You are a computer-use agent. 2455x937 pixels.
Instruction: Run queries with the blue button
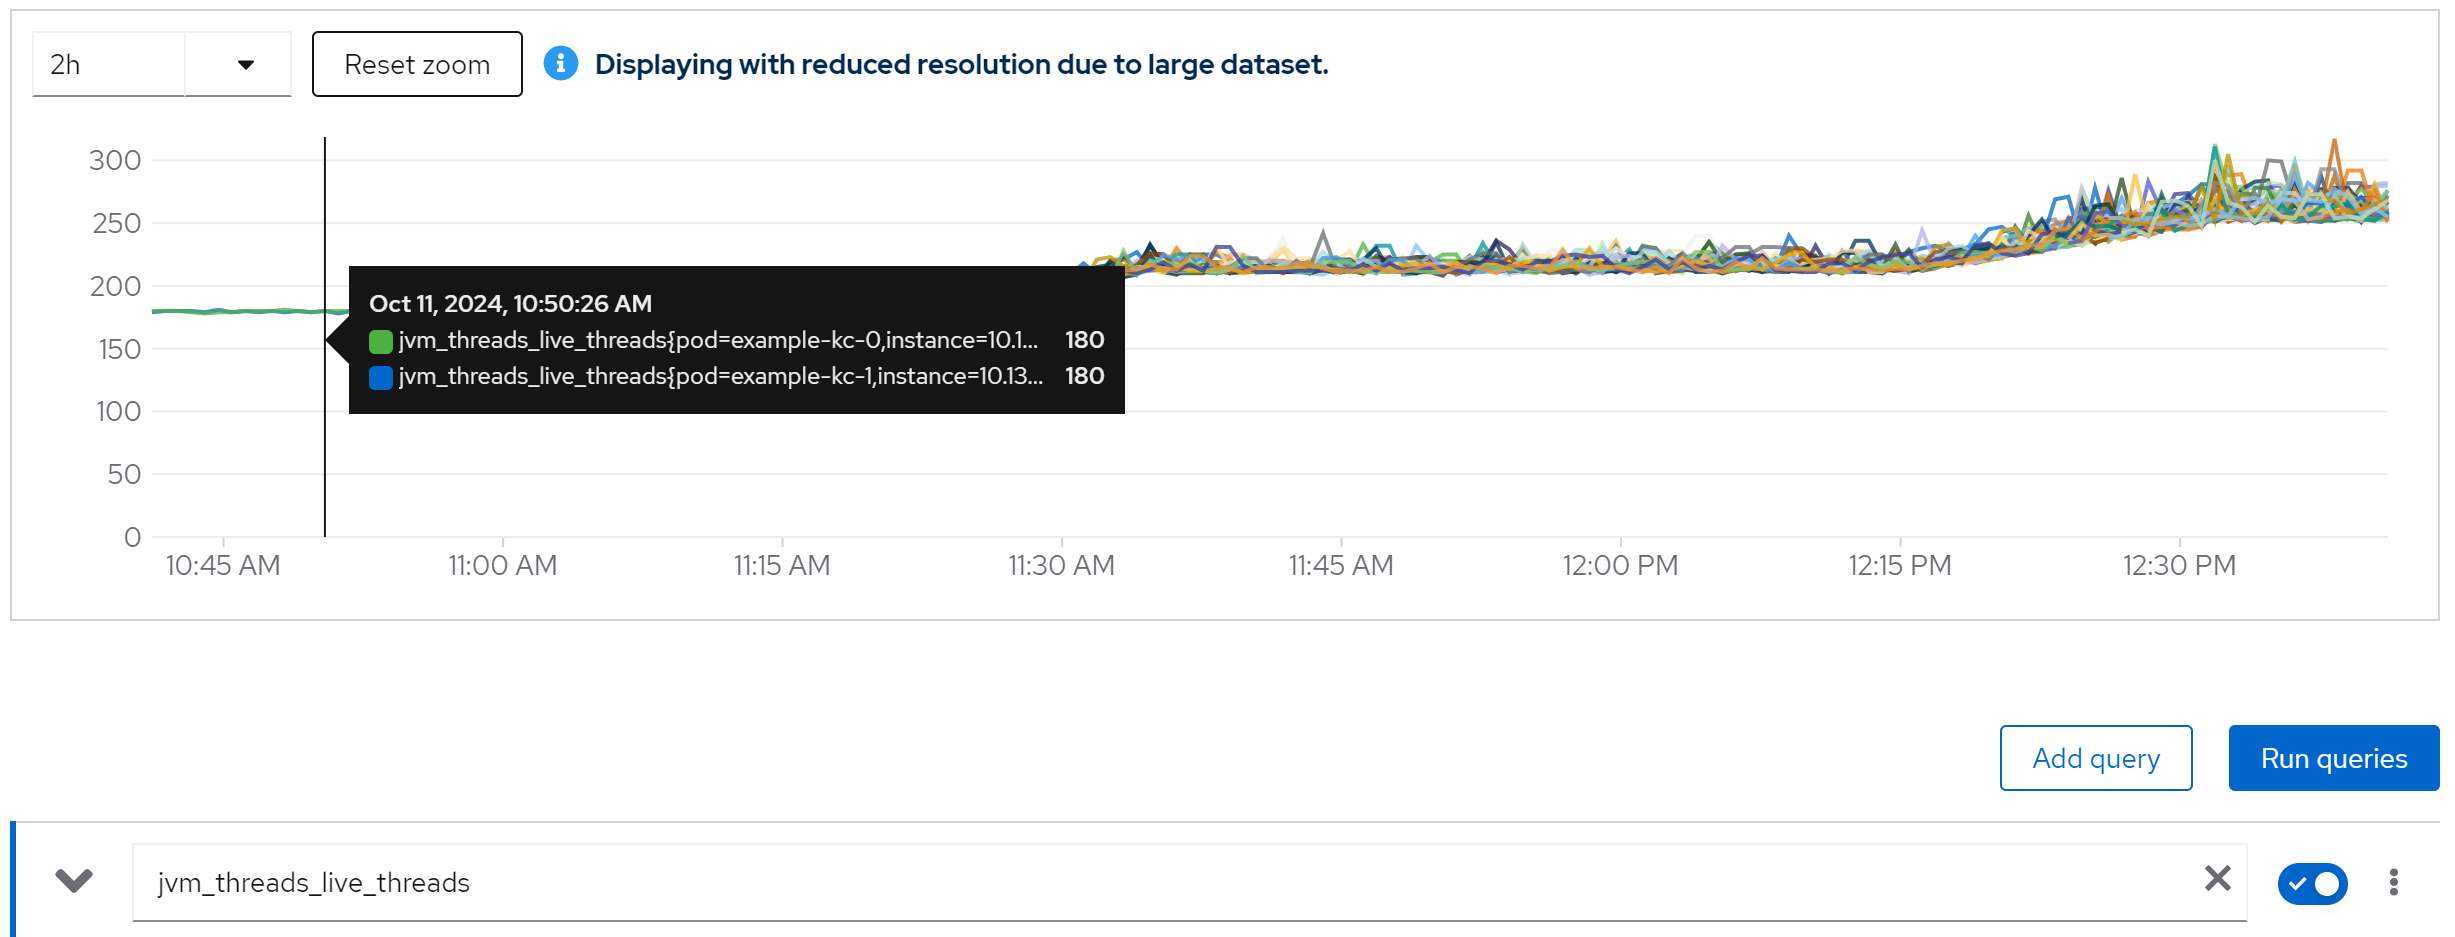point(2333,758)
